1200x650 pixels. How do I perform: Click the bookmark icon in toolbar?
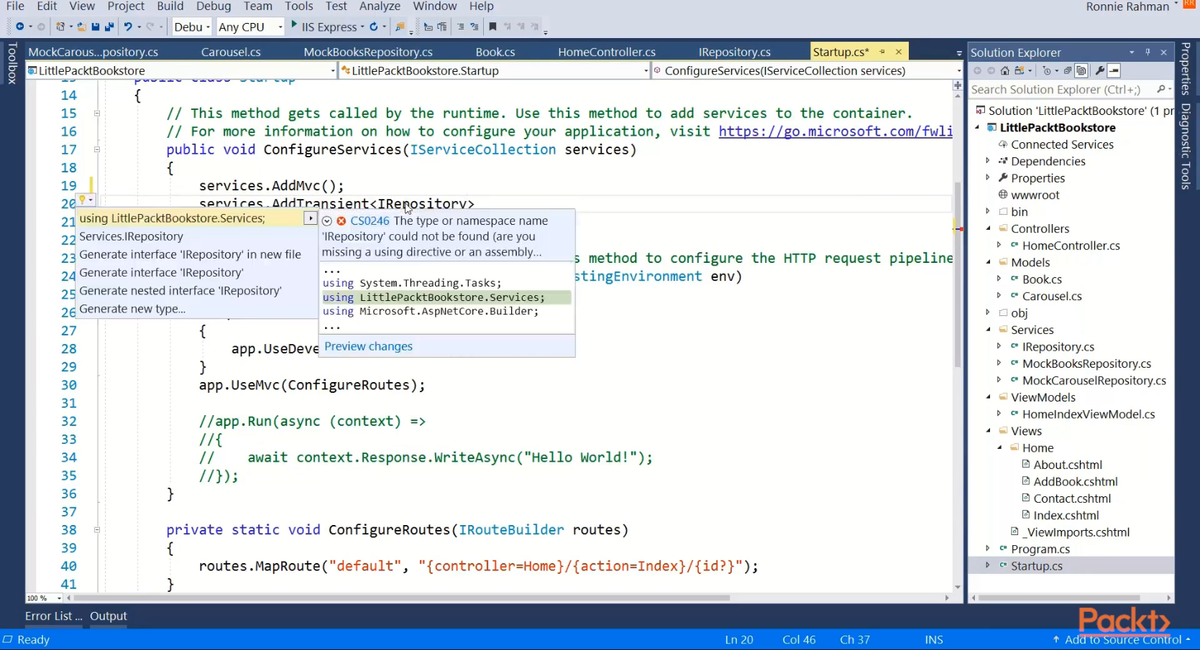click(x=492, y=27)
